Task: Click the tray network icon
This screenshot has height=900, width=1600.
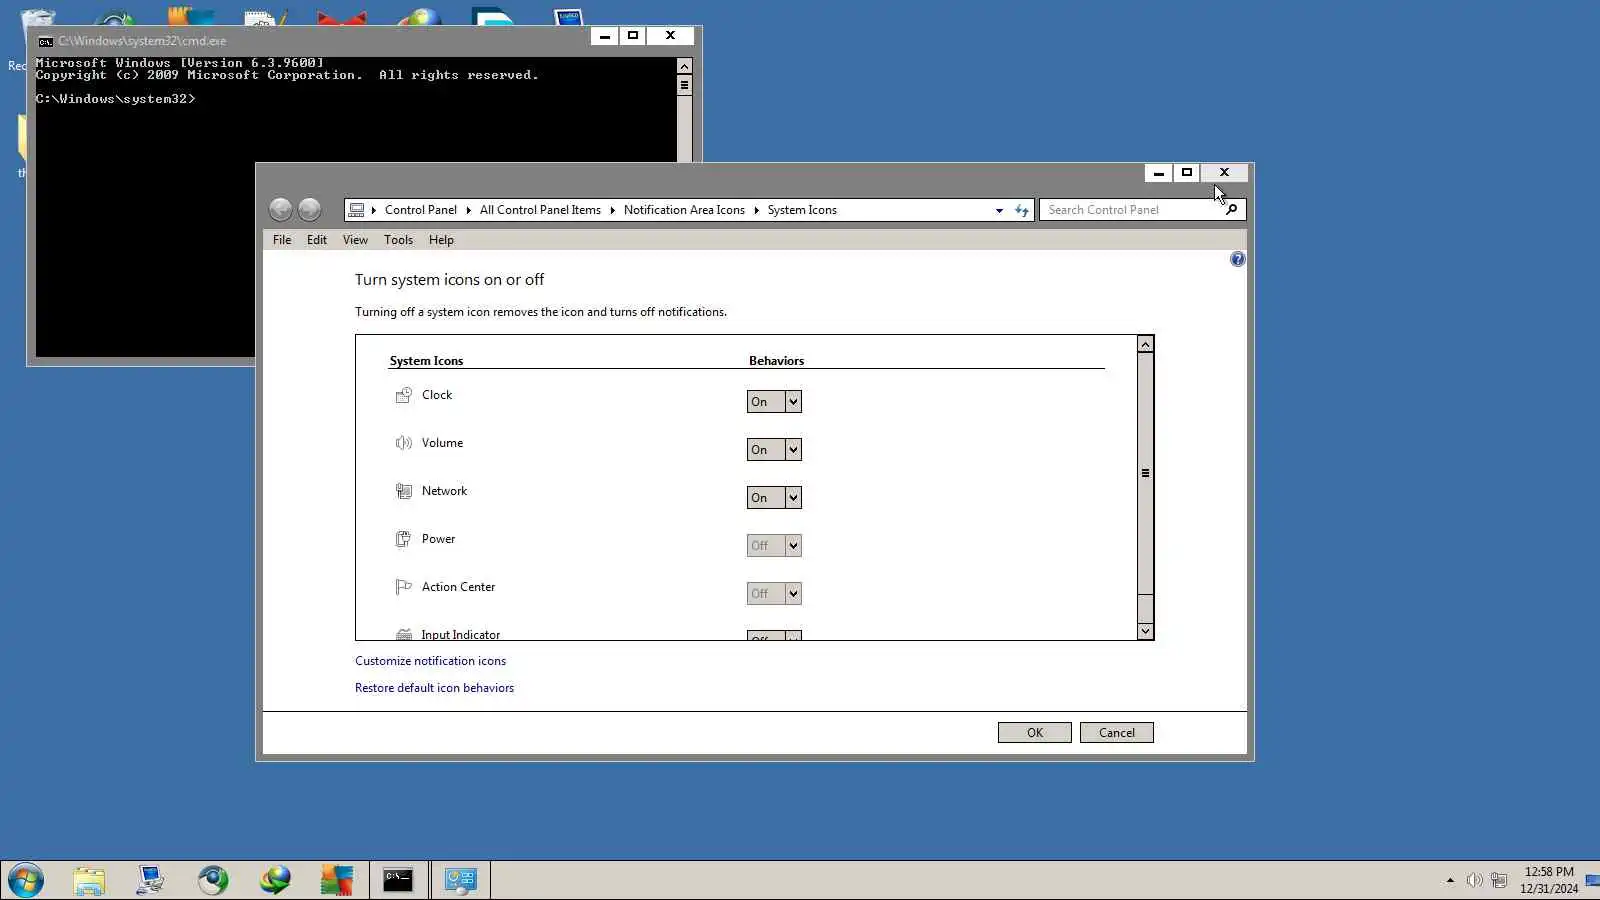Action: [x=1498, y=880]
